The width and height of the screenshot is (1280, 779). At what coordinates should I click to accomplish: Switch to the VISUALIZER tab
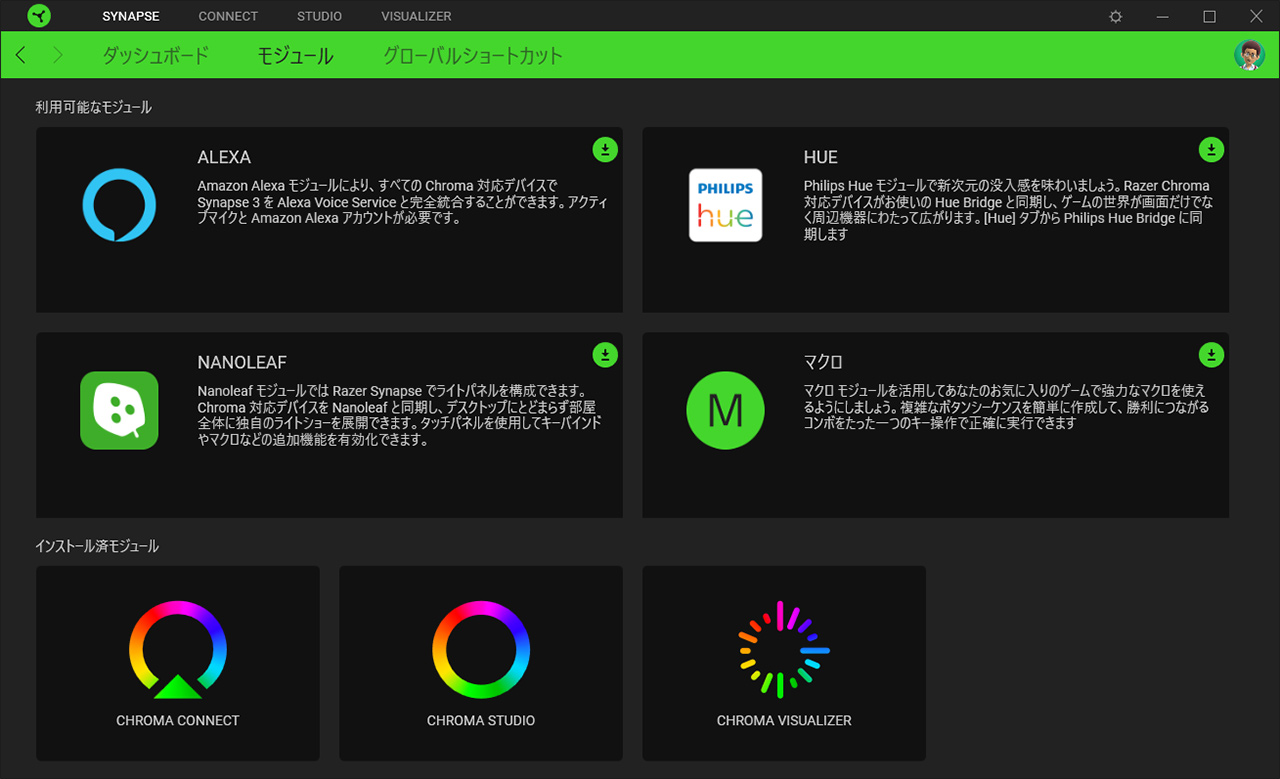[x=416, y=16]
